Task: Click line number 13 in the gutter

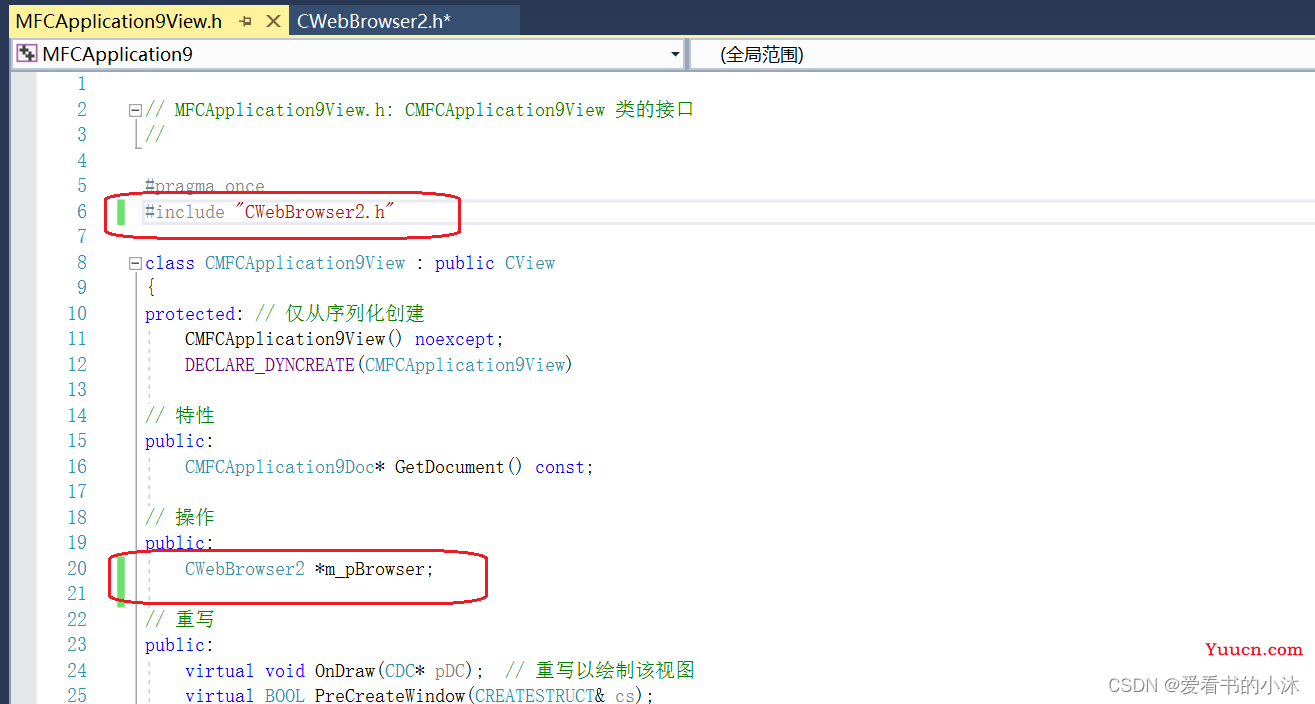Action: (76, 390)
